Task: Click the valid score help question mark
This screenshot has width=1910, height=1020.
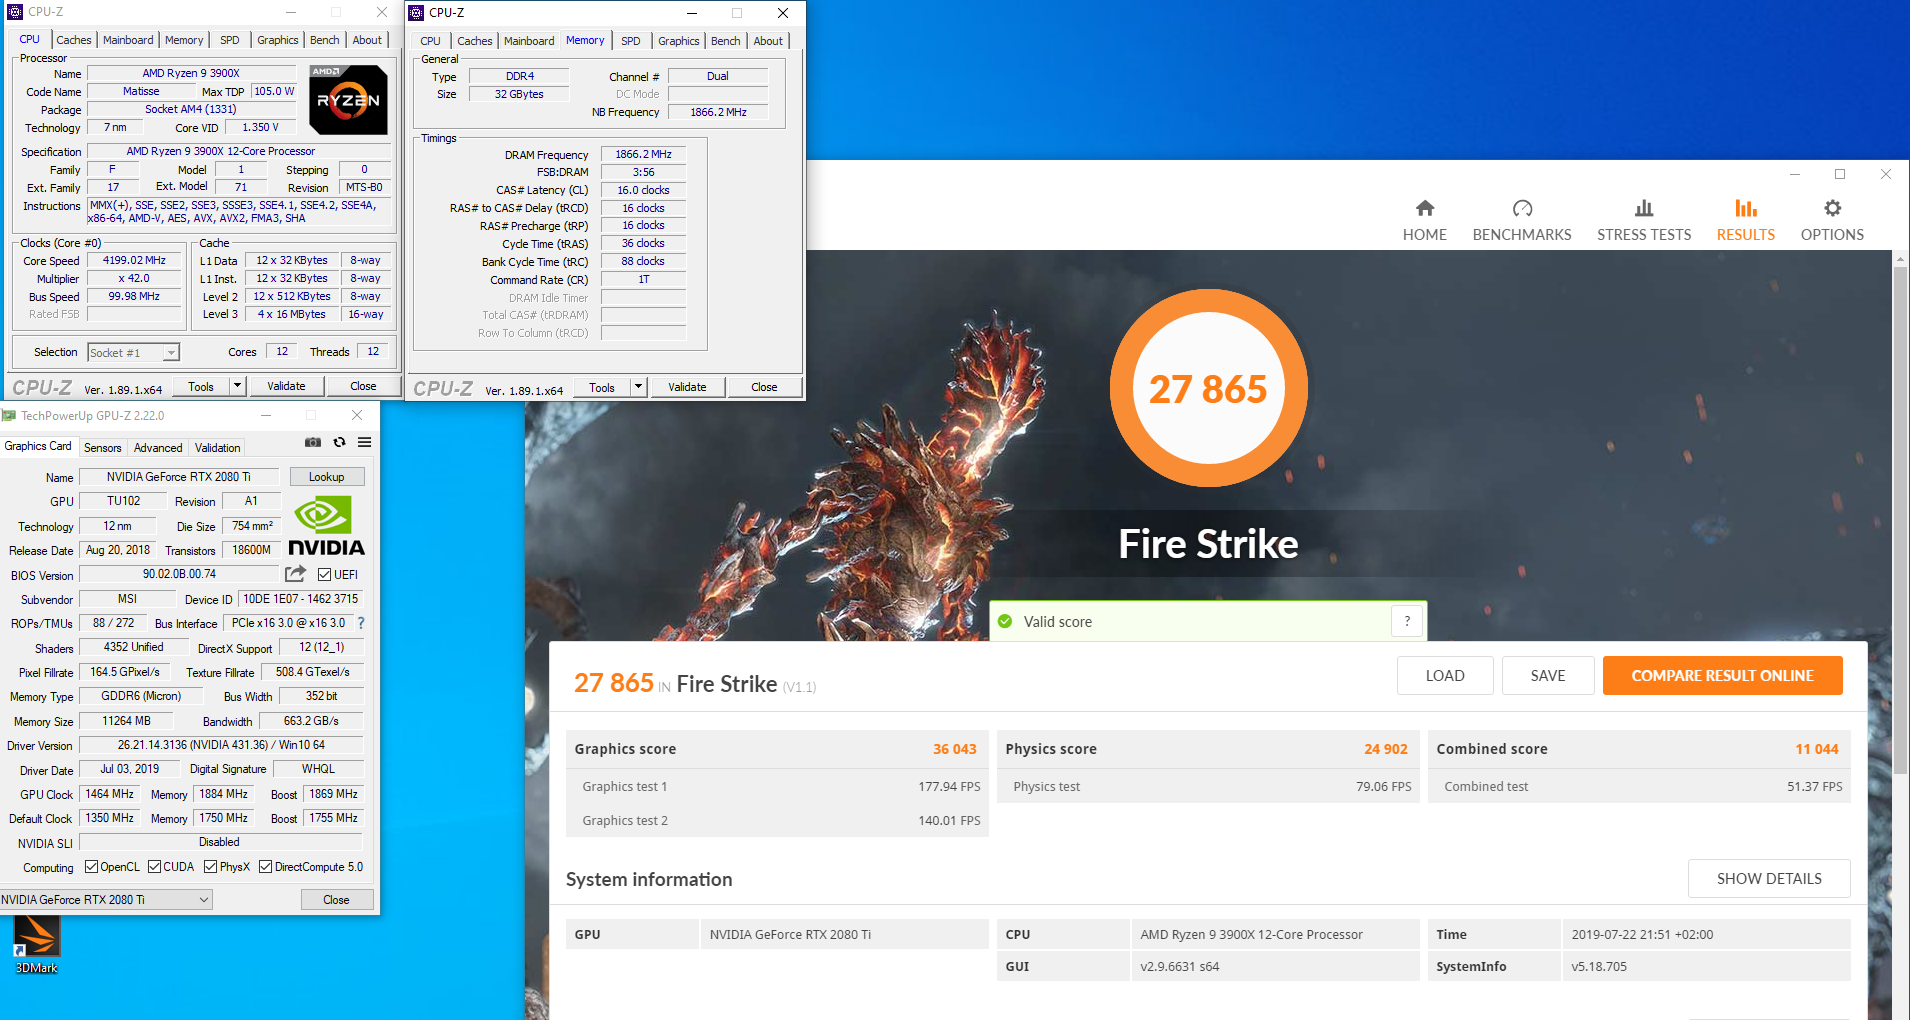Action: click(x=1407, y=621)
